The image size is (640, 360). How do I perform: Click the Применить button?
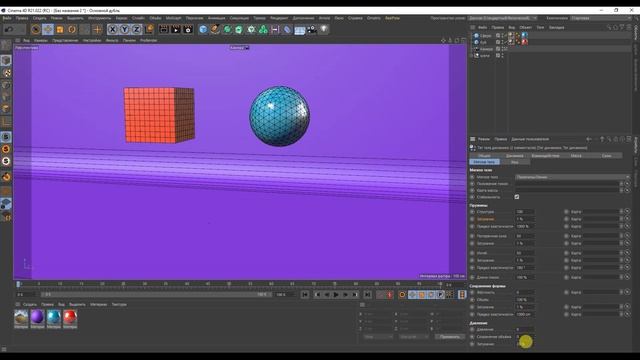[x=449, y=337]
